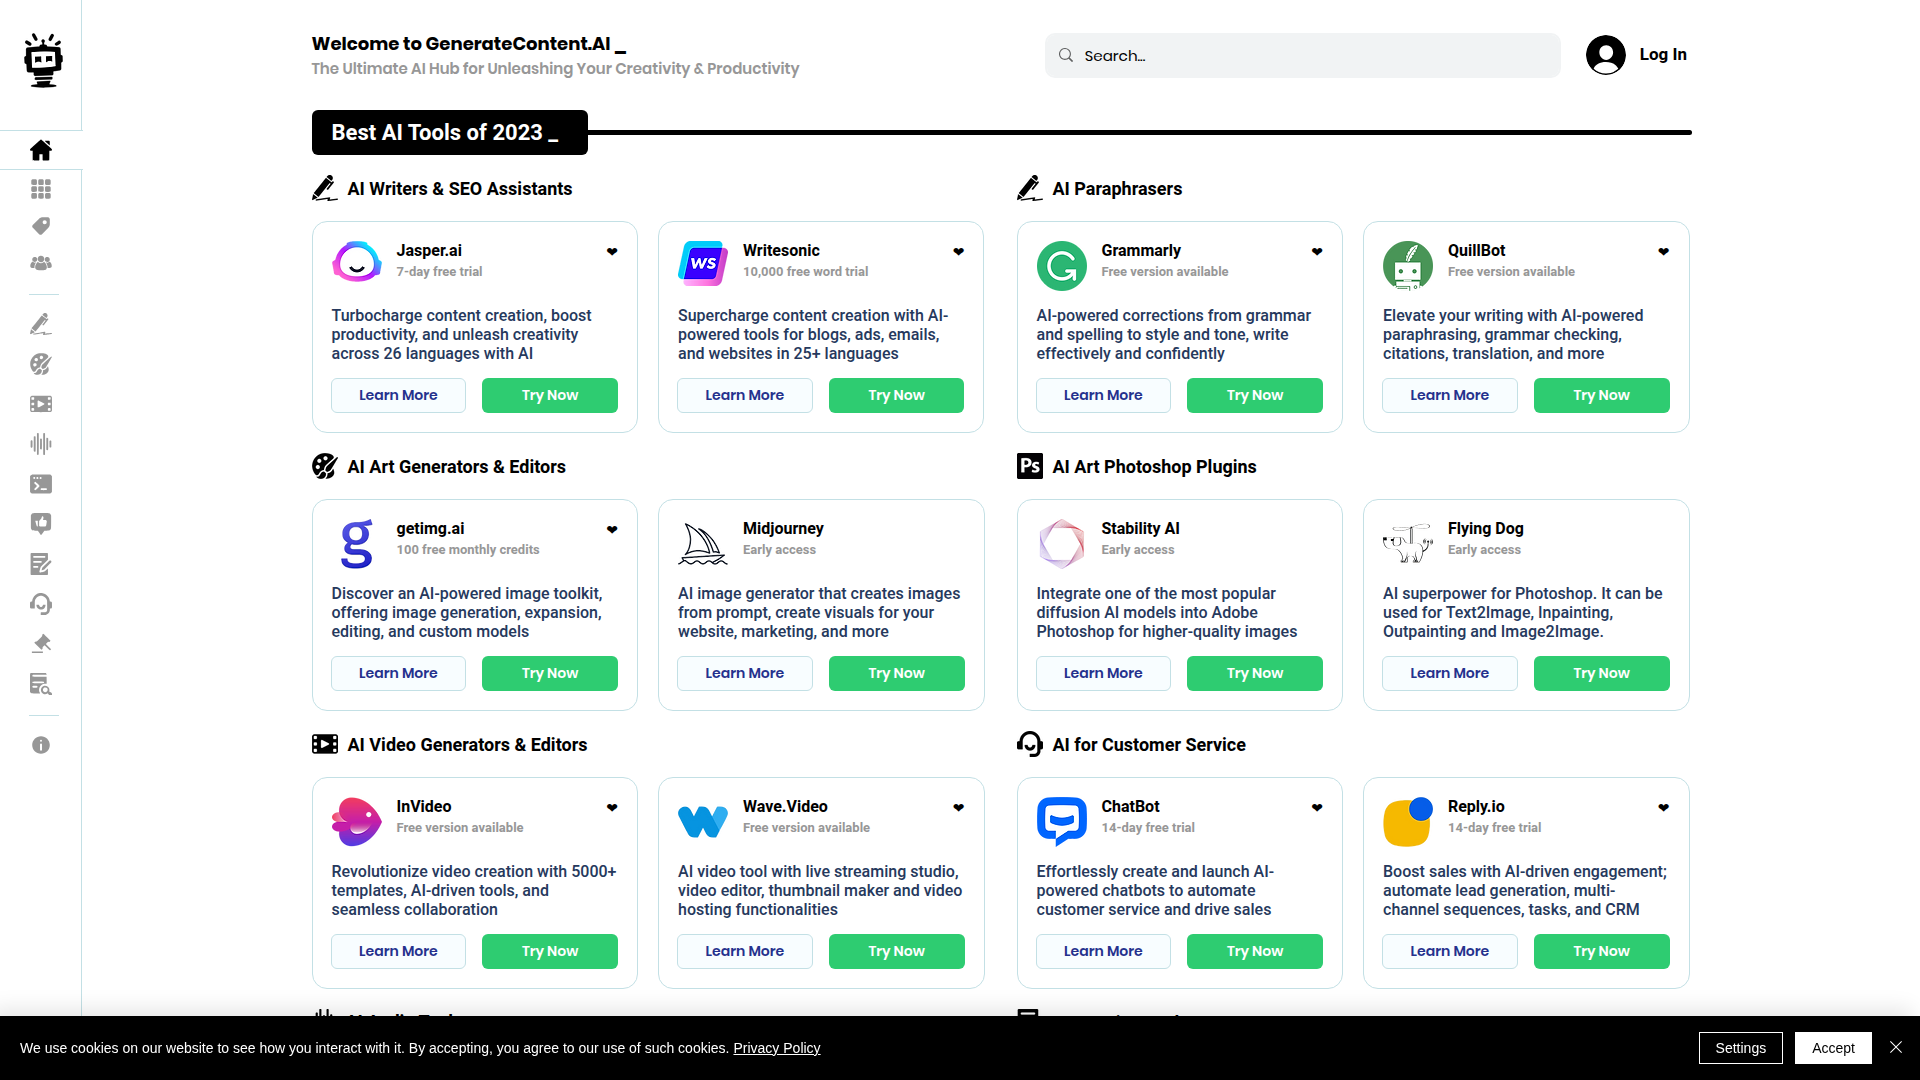The width and height of the screenshot is (1920, 1080).
Task: Click the getimg.ai logo
Action: [357, 544]
